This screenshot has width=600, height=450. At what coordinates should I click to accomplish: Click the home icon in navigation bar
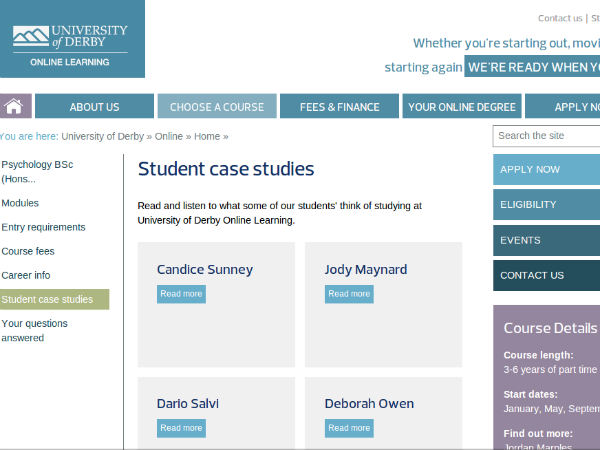coord(15,107)
